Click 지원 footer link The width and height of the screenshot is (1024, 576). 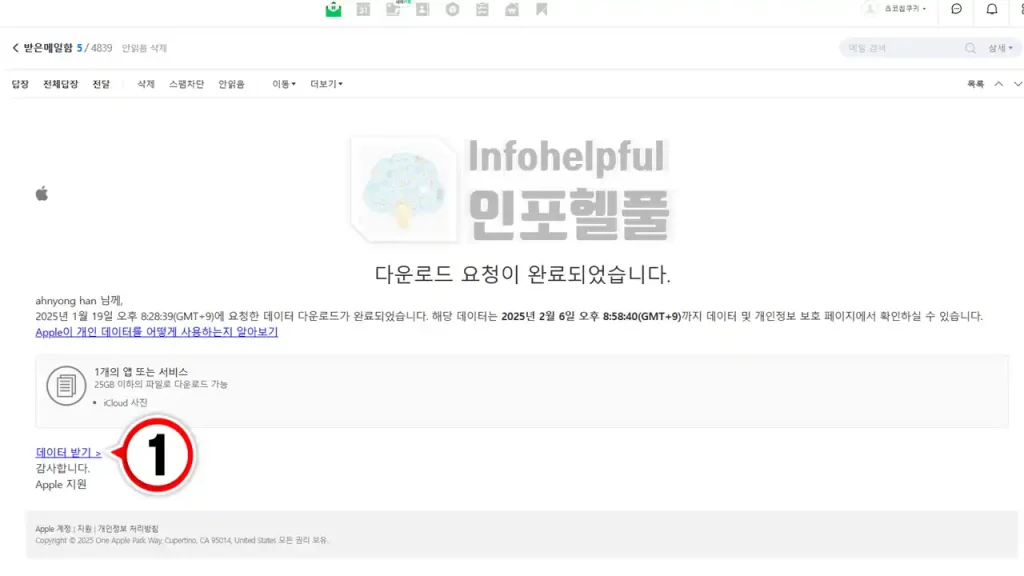tap(85, 529)
